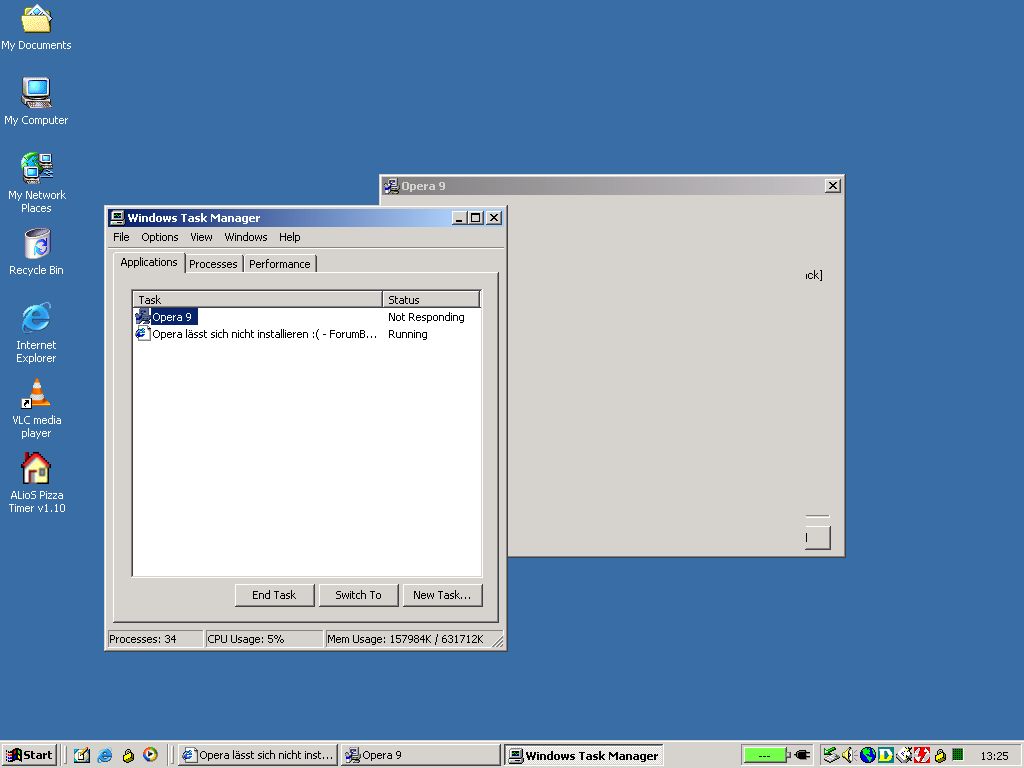
Task: Click the D-Link 'D' tray icon
Action: pos(886,755)
